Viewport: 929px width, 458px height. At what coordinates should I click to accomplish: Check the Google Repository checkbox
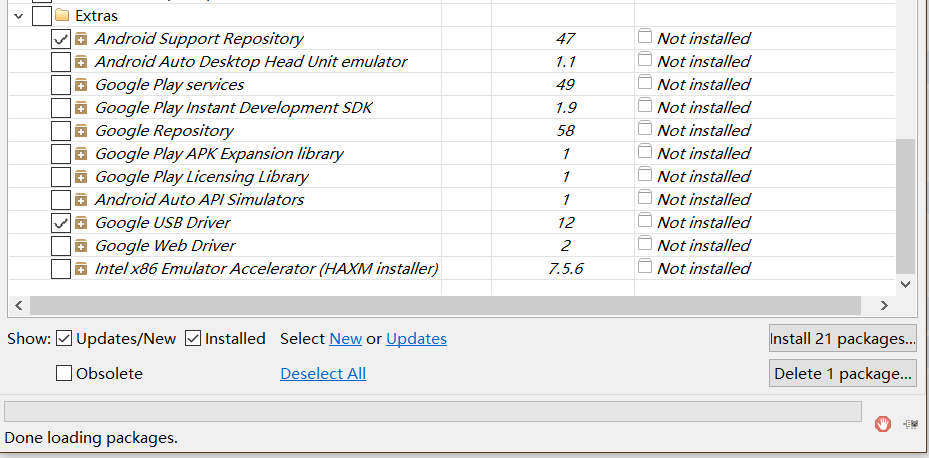[60, 131]
